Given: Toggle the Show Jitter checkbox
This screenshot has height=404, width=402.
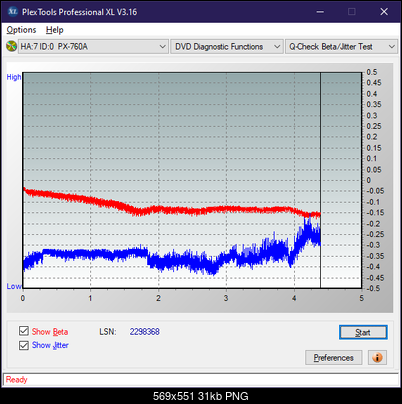Looking at the screenshot, I should pyautogui.click(x=24, y=345).
